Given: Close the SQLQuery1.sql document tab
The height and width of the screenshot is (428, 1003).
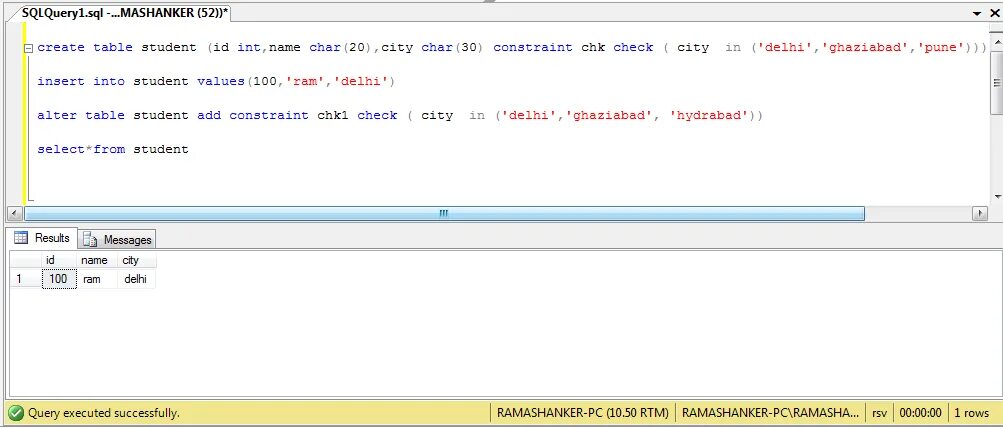Looking at the screenshot, I should [995, 13].
